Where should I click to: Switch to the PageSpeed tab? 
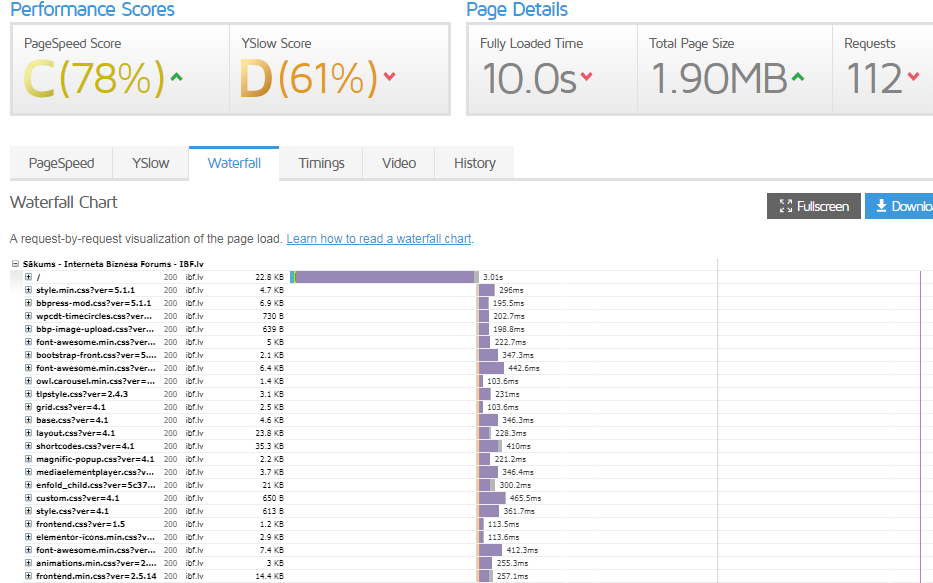pos(61,163)
